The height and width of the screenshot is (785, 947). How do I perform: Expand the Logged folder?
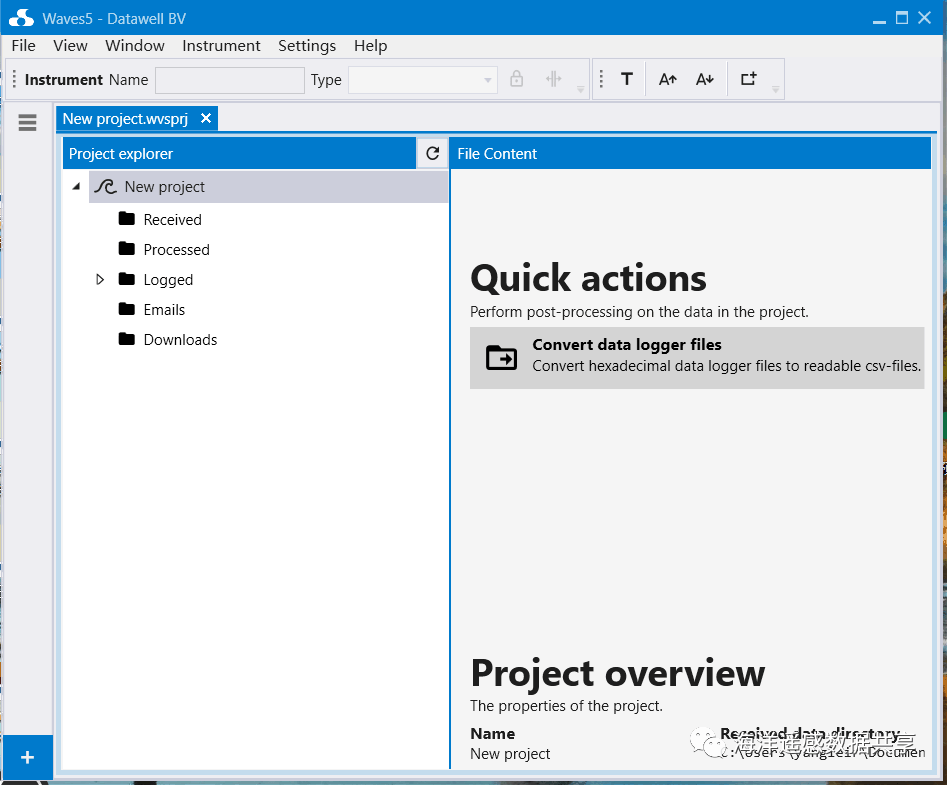(x=100, y=280)
